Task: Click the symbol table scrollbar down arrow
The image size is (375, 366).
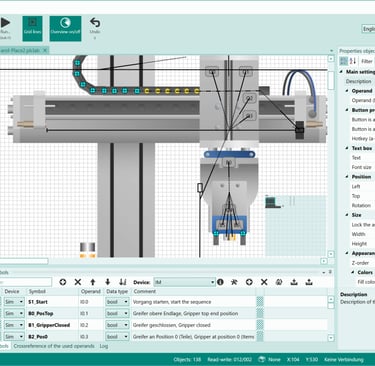Action: coord(331,338)
